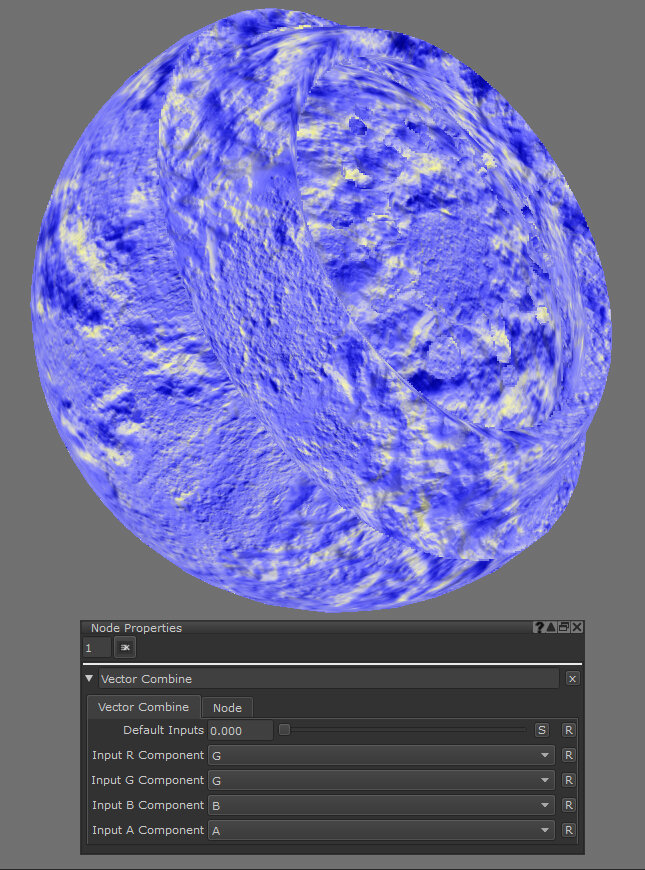This screenshot has width=645, height=870.
Task: Switch to the Node tab
Action: [x=227, y=707]
